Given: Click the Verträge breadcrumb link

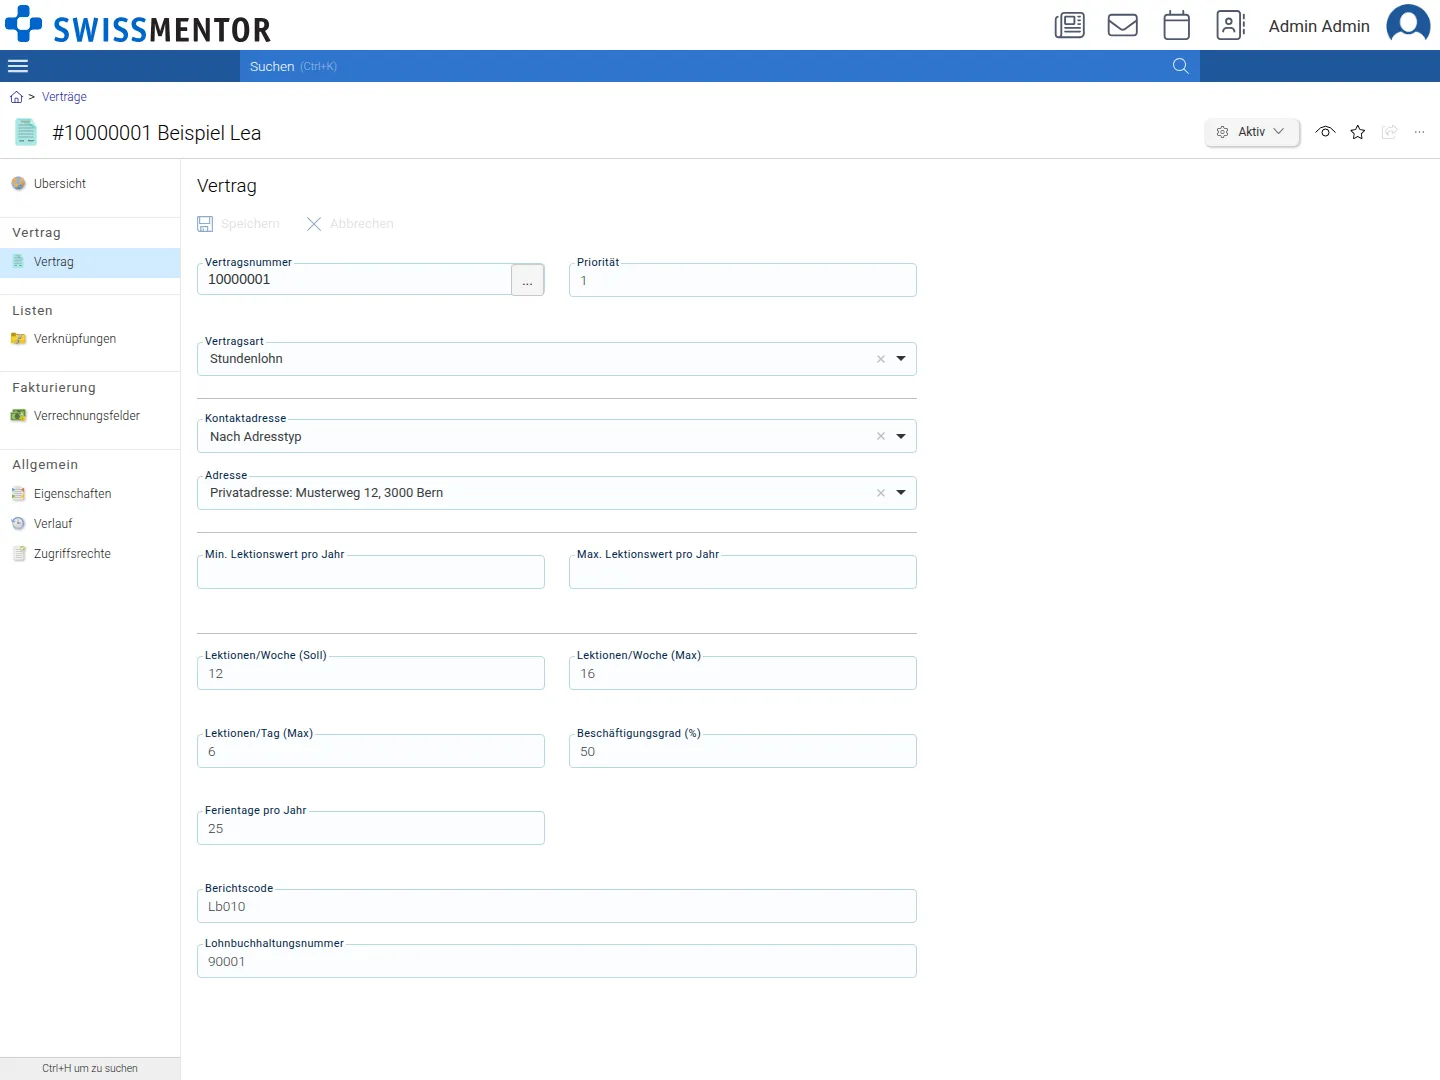Looking at the screenshot, I should [64, 97].
